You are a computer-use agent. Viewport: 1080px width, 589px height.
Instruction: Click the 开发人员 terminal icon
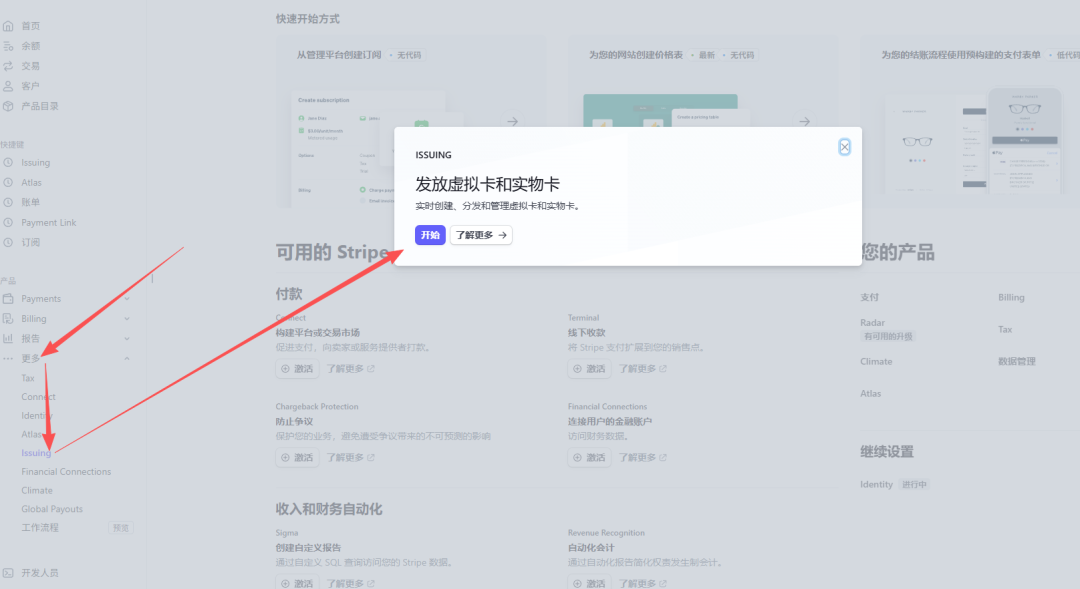click(8, 573)
